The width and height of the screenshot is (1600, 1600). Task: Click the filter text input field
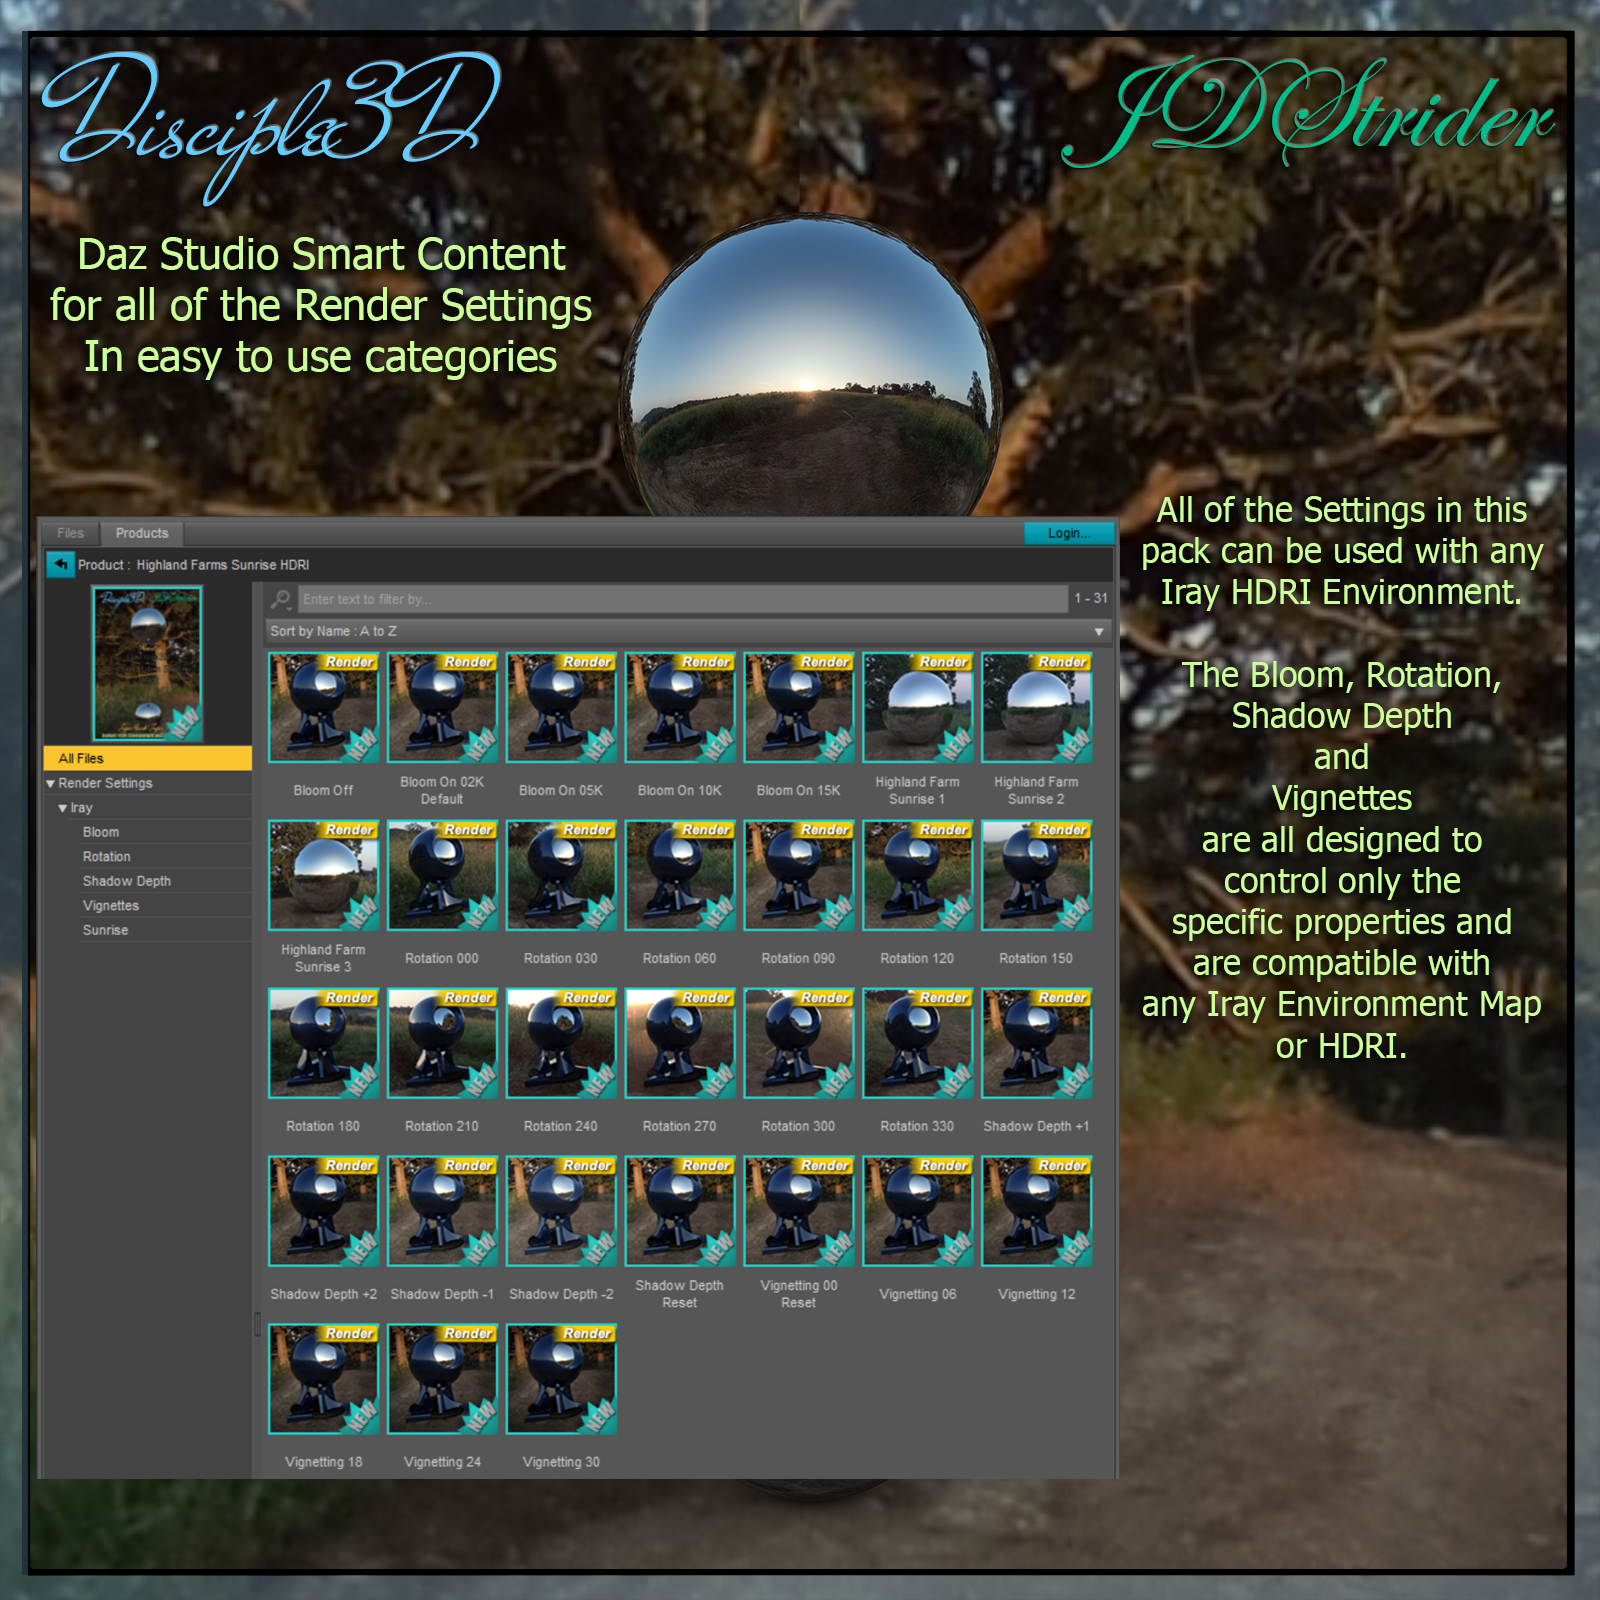coord(682,599)
